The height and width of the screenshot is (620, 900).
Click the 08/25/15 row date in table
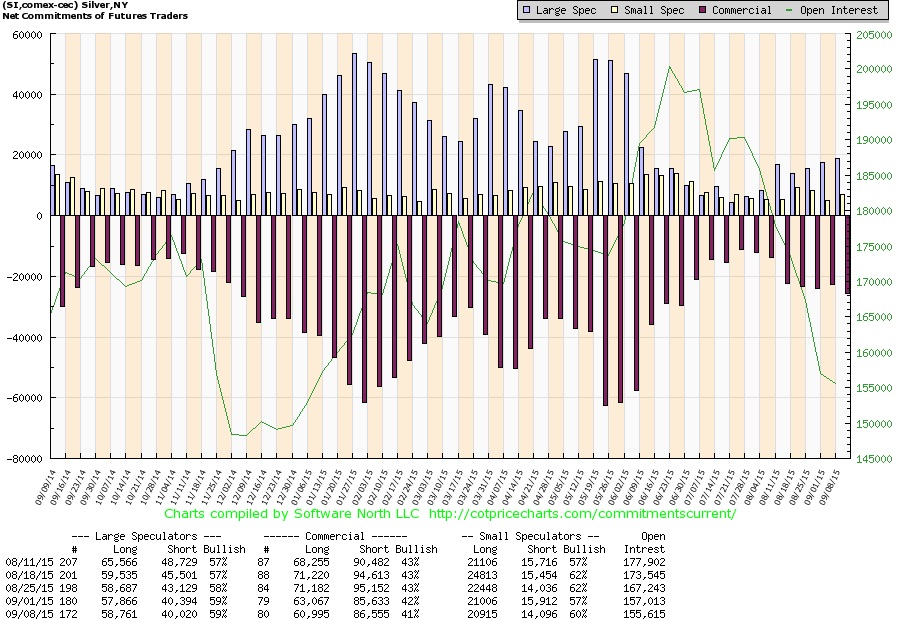[x=29, y=588]
